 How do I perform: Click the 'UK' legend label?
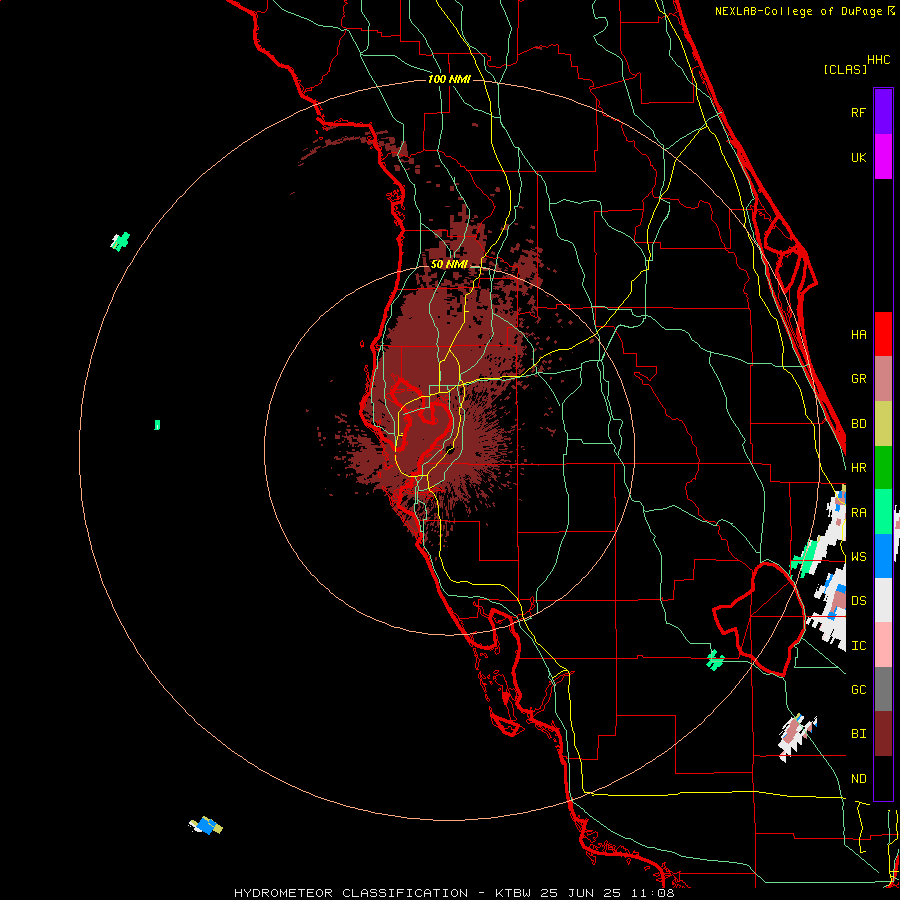pyautogui.click(x=858, y=158)
